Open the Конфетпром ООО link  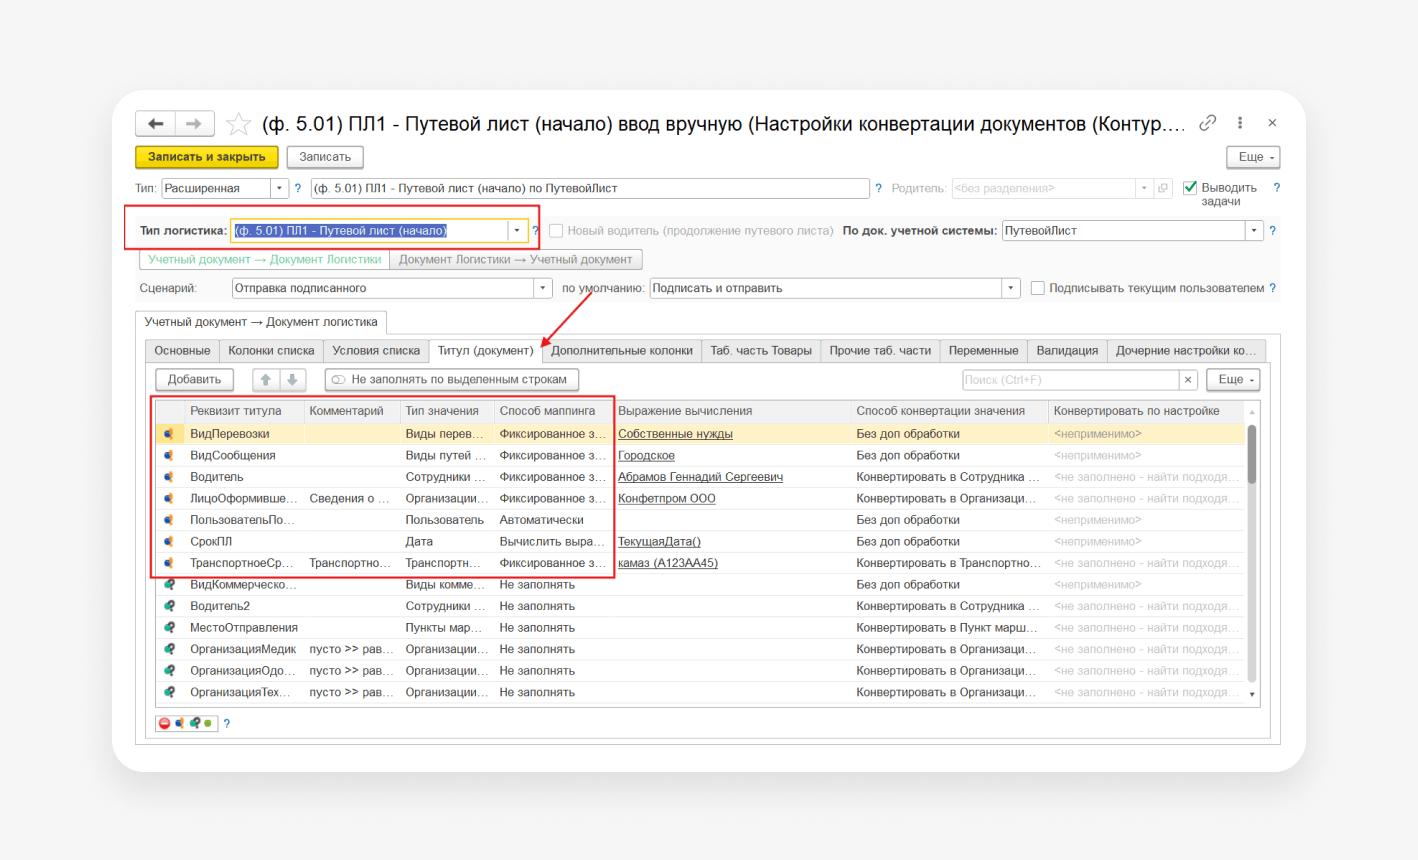667,499
